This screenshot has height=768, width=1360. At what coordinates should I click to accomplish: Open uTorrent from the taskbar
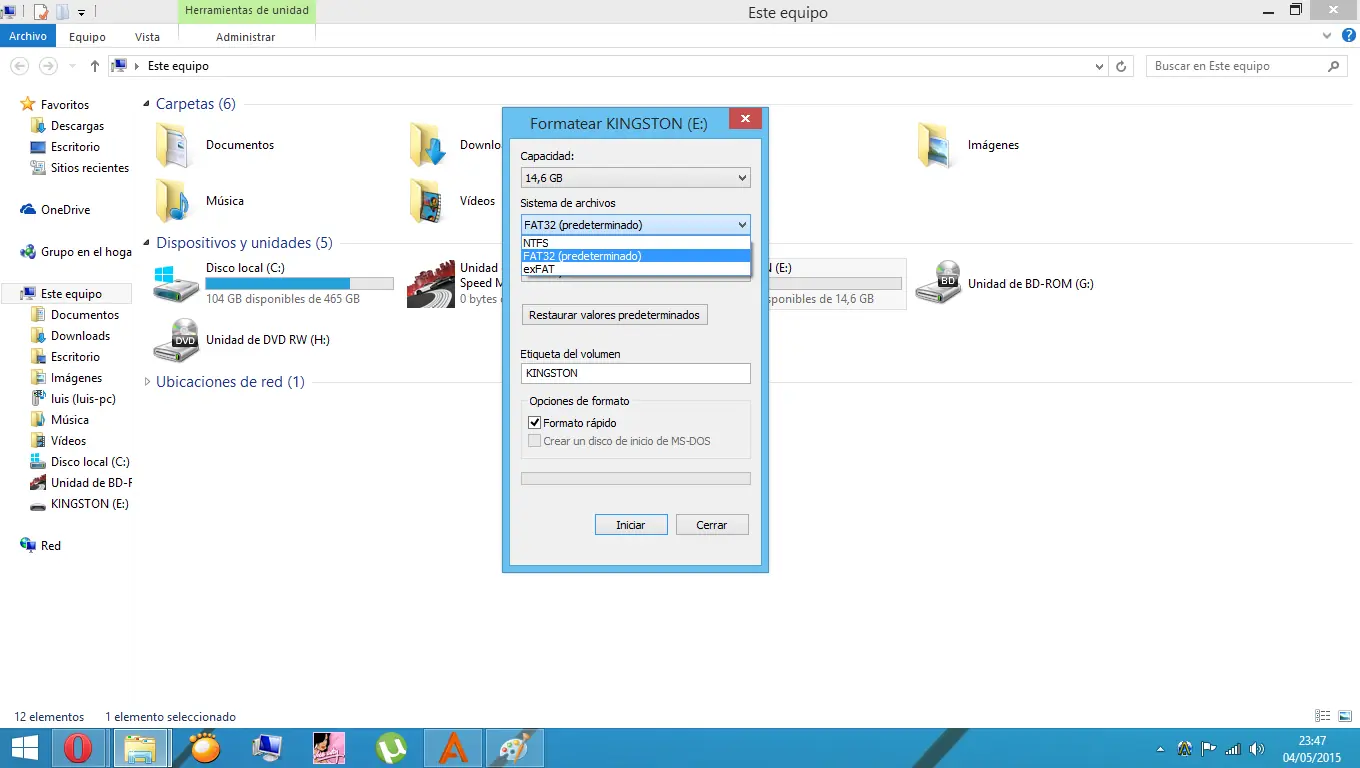pos(392,748)
